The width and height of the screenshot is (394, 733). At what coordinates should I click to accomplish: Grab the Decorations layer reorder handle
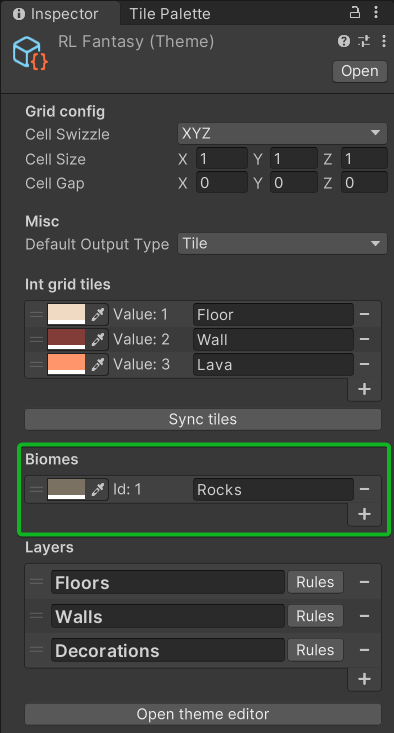tap(36, 650)
